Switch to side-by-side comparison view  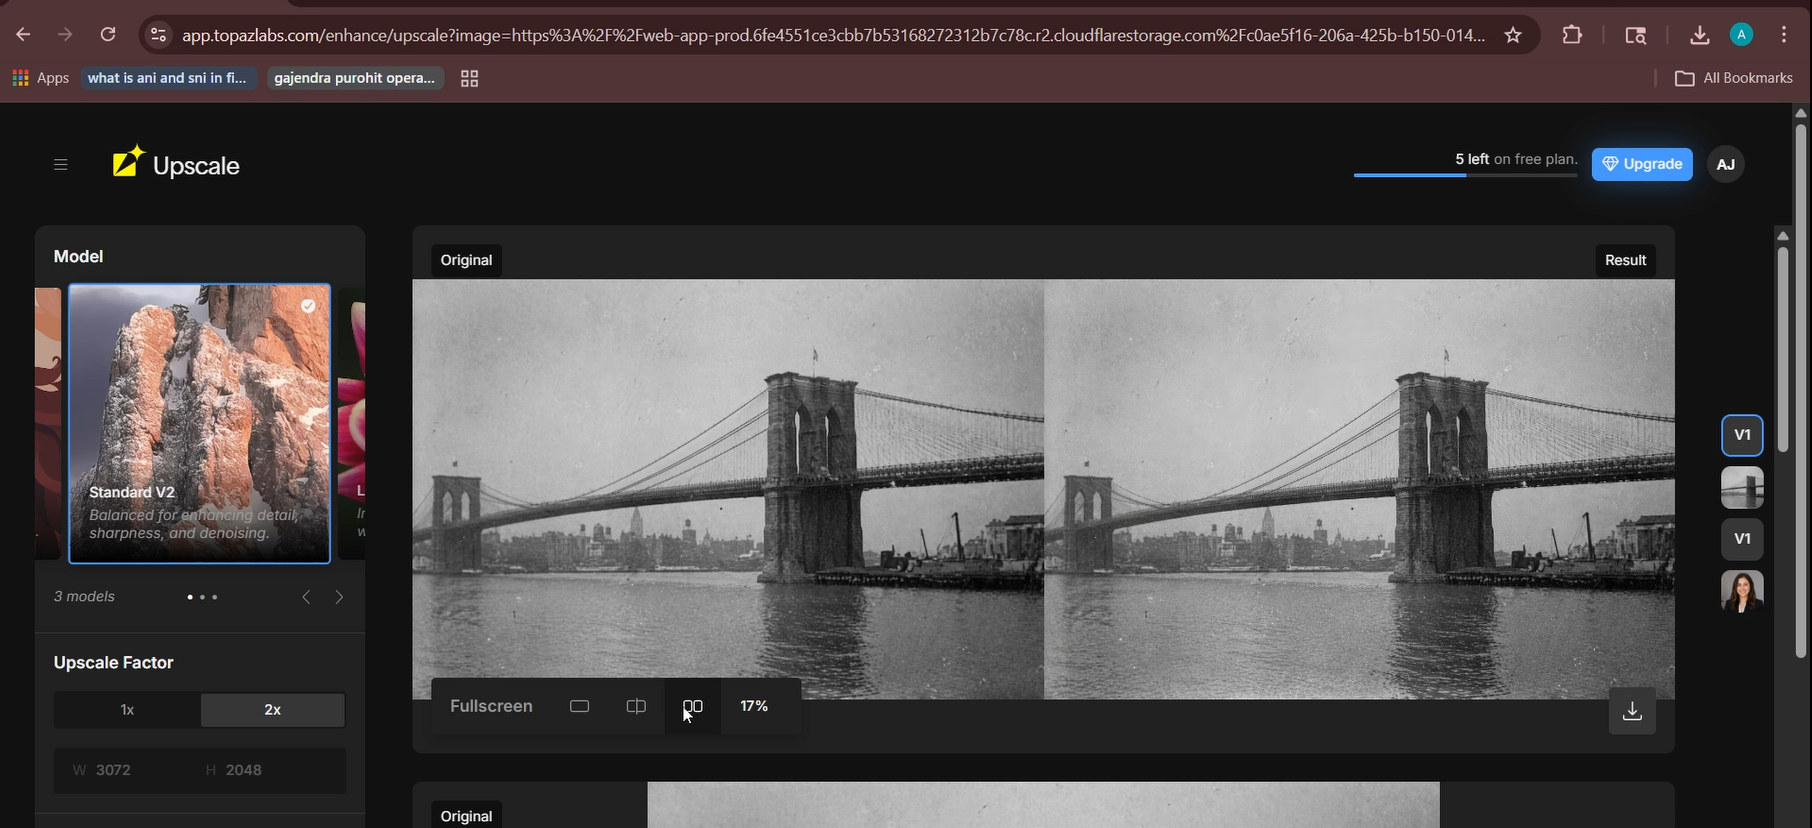pyautogui.click(x=693, y=706)
